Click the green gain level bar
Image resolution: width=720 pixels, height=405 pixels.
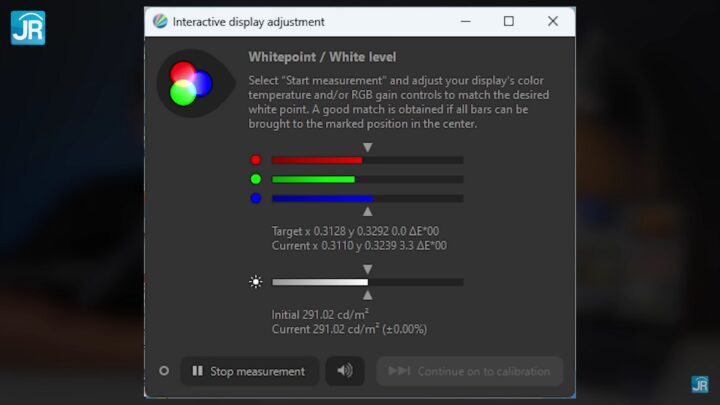click(367, 179)
